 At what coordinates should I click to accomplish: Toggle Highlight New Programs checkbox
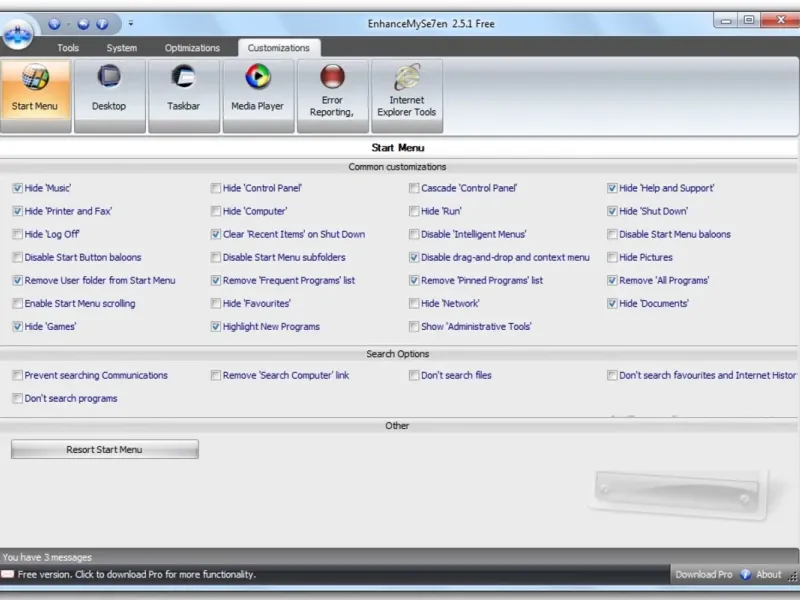tap(216, 327)
